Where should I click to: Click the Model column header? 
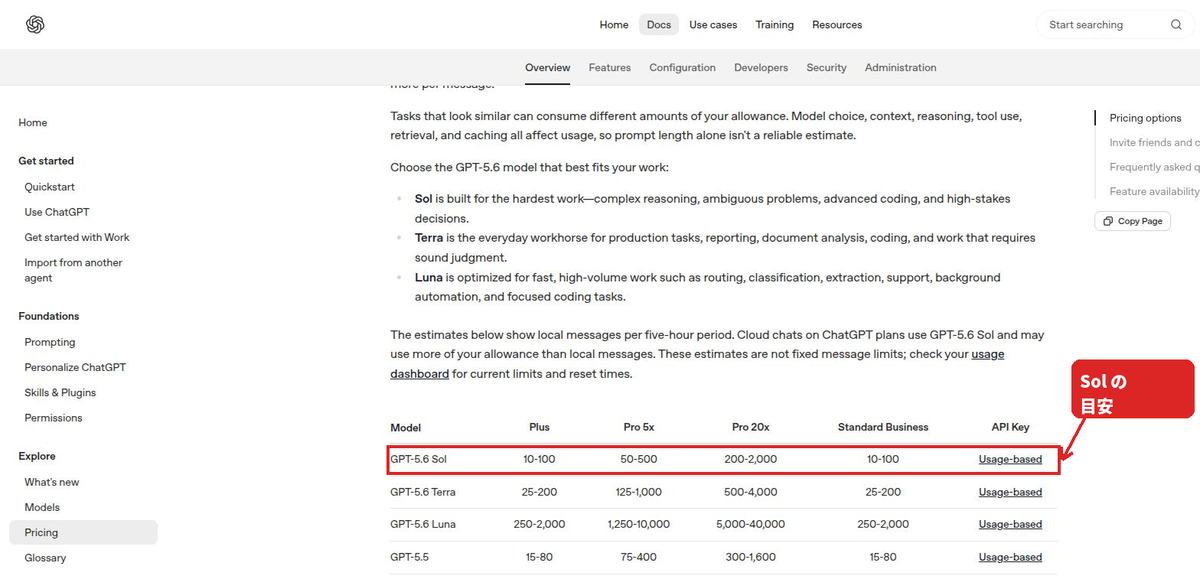pos(406,427)
